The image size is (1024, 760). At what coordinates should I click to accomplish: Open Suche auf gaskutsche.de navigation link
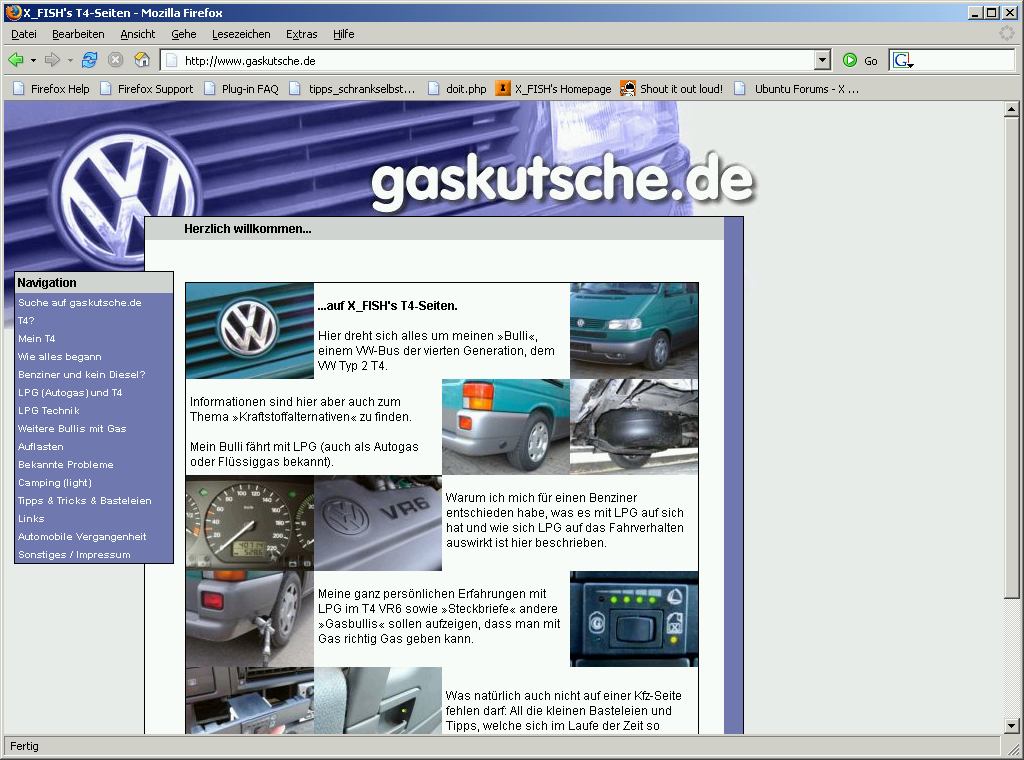80,302
